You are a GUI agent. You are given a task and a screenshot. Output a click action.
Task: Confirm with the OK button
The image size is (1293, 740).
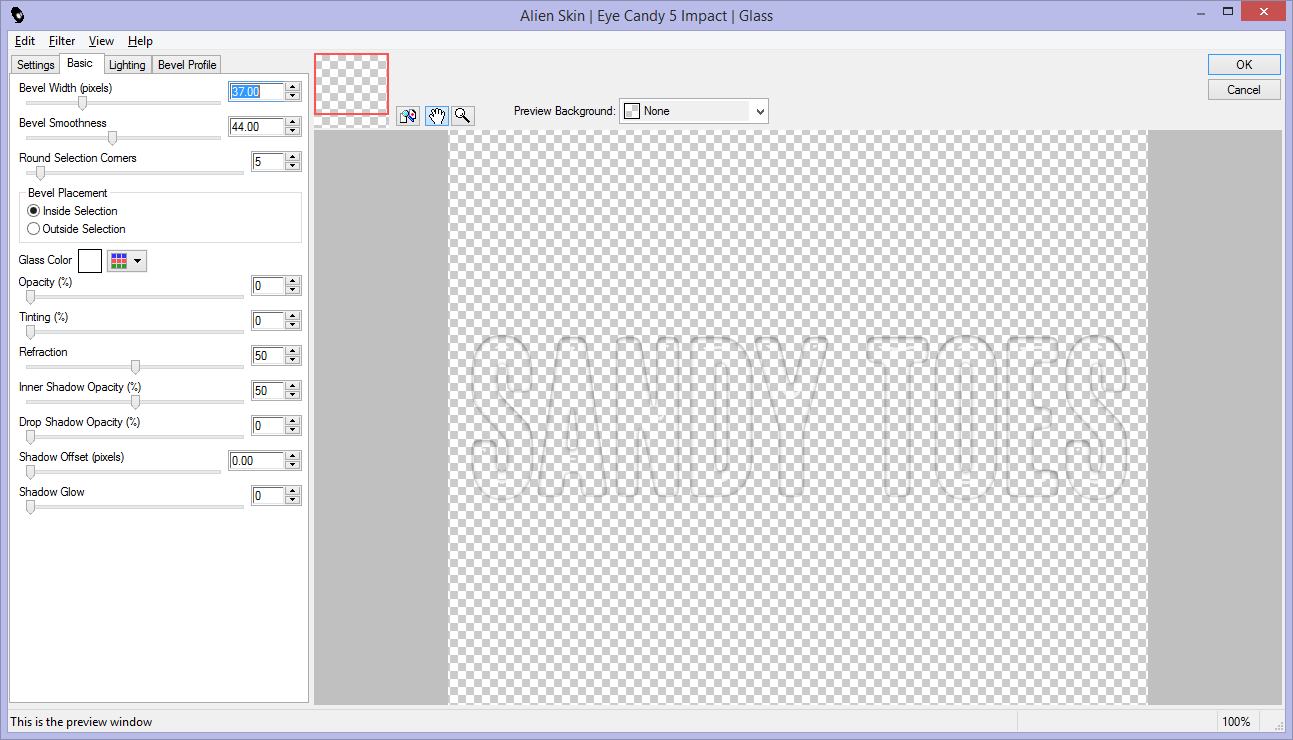(x=1244, y=64)
